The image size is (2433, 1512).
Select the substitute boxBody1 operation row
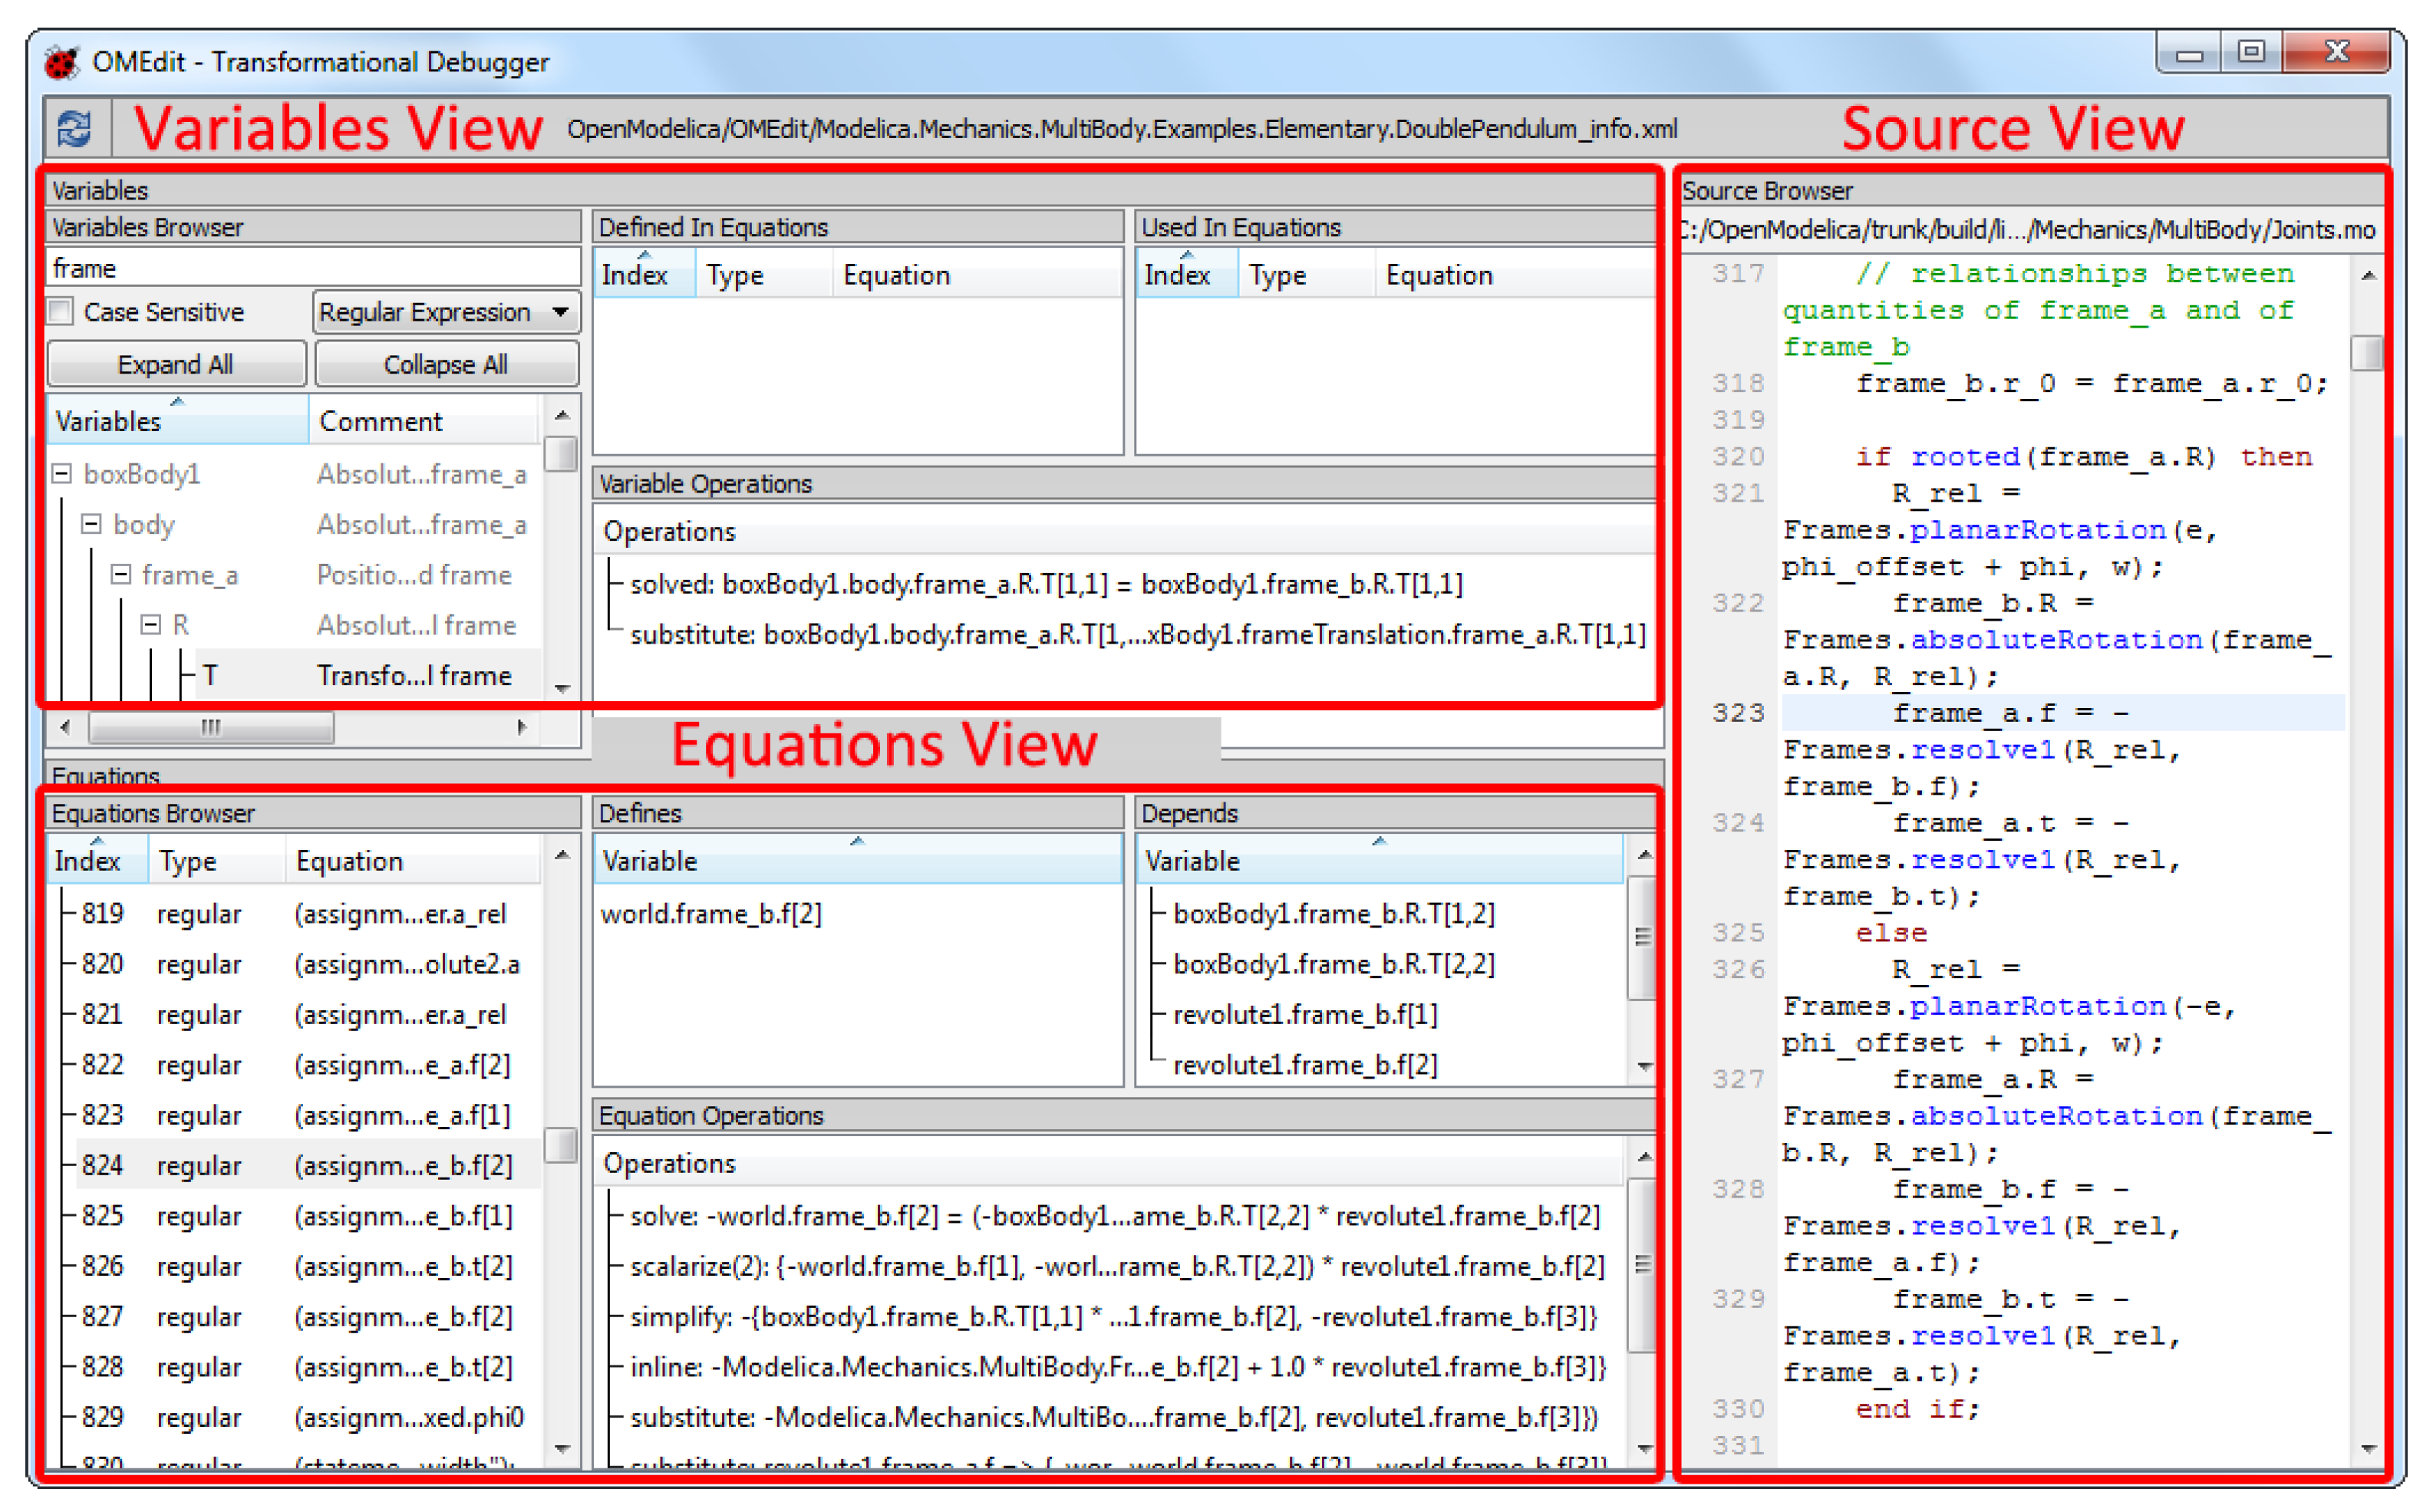pyautogui.click(x=1138, y=635)
